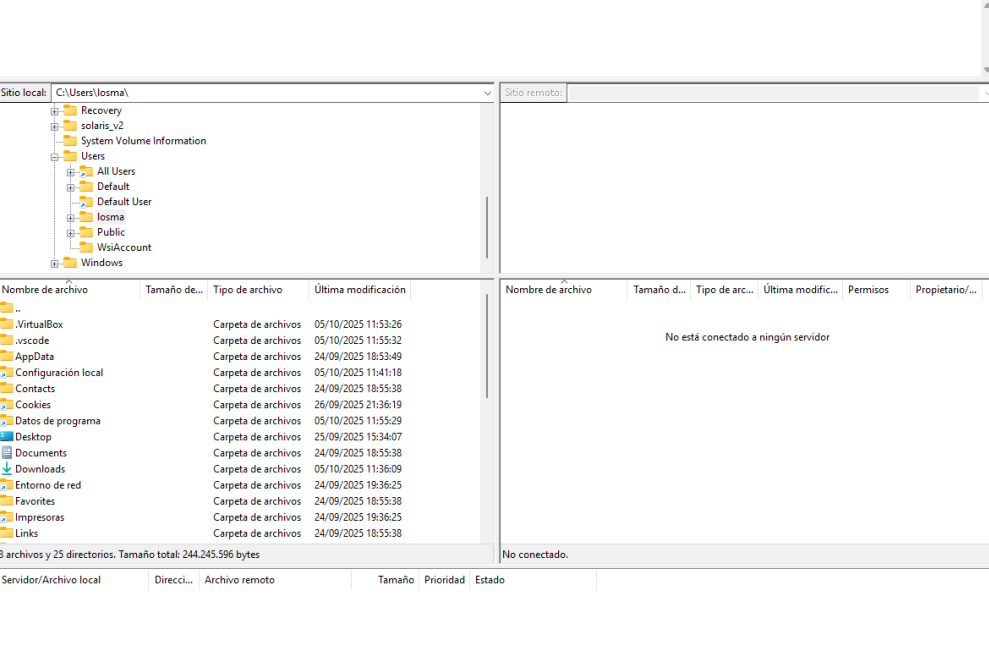Click the remote Permisos column header
Image resolution: width=989 pixels, height=649 pixels.
868,290
